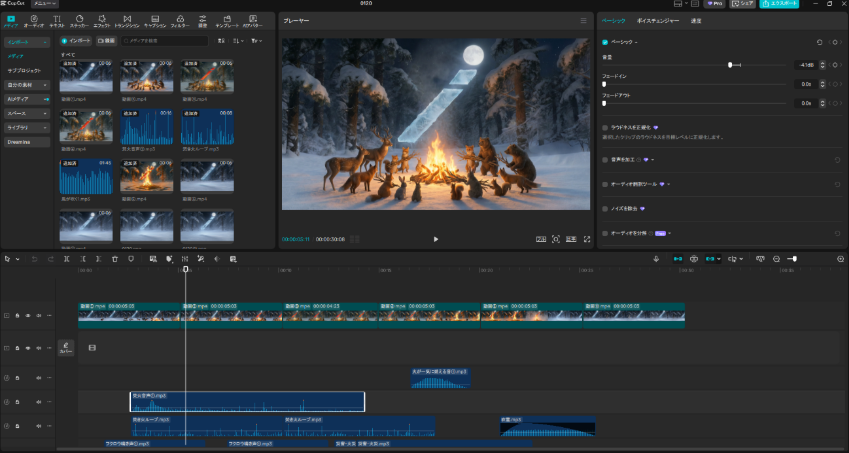Image resolution: width=849 pixels, height=453 pixels.
Task: Click the エクスポート export button
Action: point(779,4)
